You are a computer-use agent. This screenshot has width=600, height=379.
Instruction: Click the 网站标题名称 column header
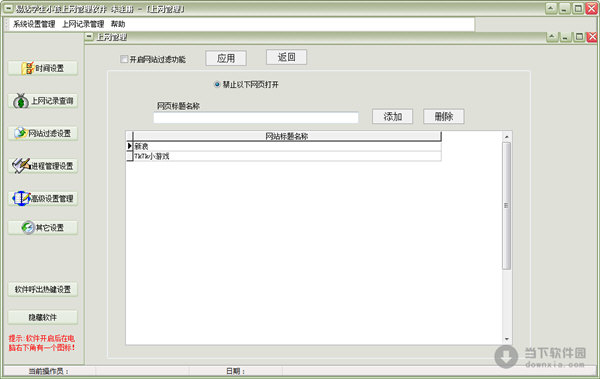coord(287,136)
